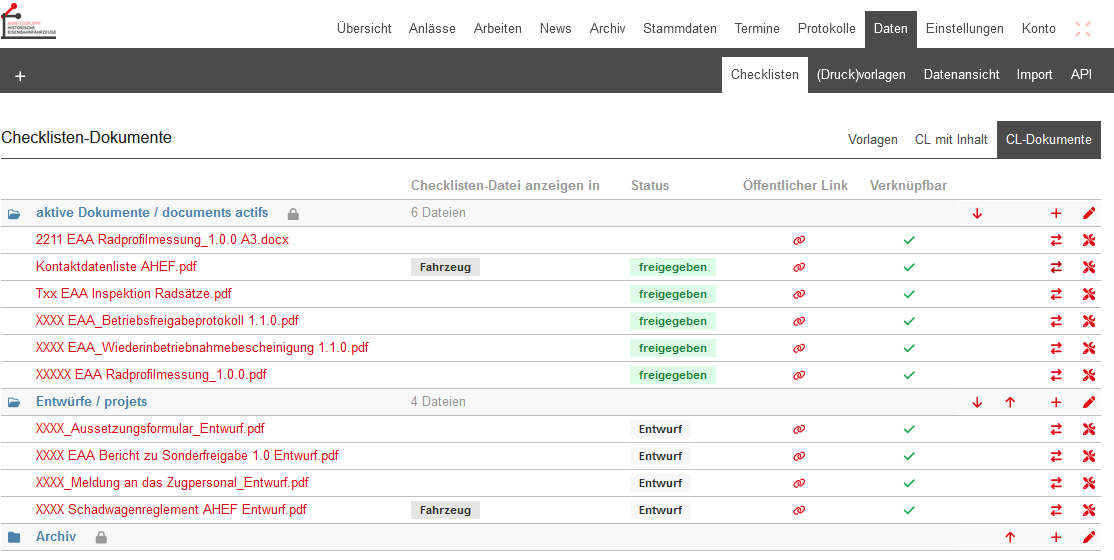Toggle Verknüpfbar checkmark for XXXXX EAA Radprofilmessung_1.0.0.pdf
This screenshot has width=1114, height=560.
point(909,375)
